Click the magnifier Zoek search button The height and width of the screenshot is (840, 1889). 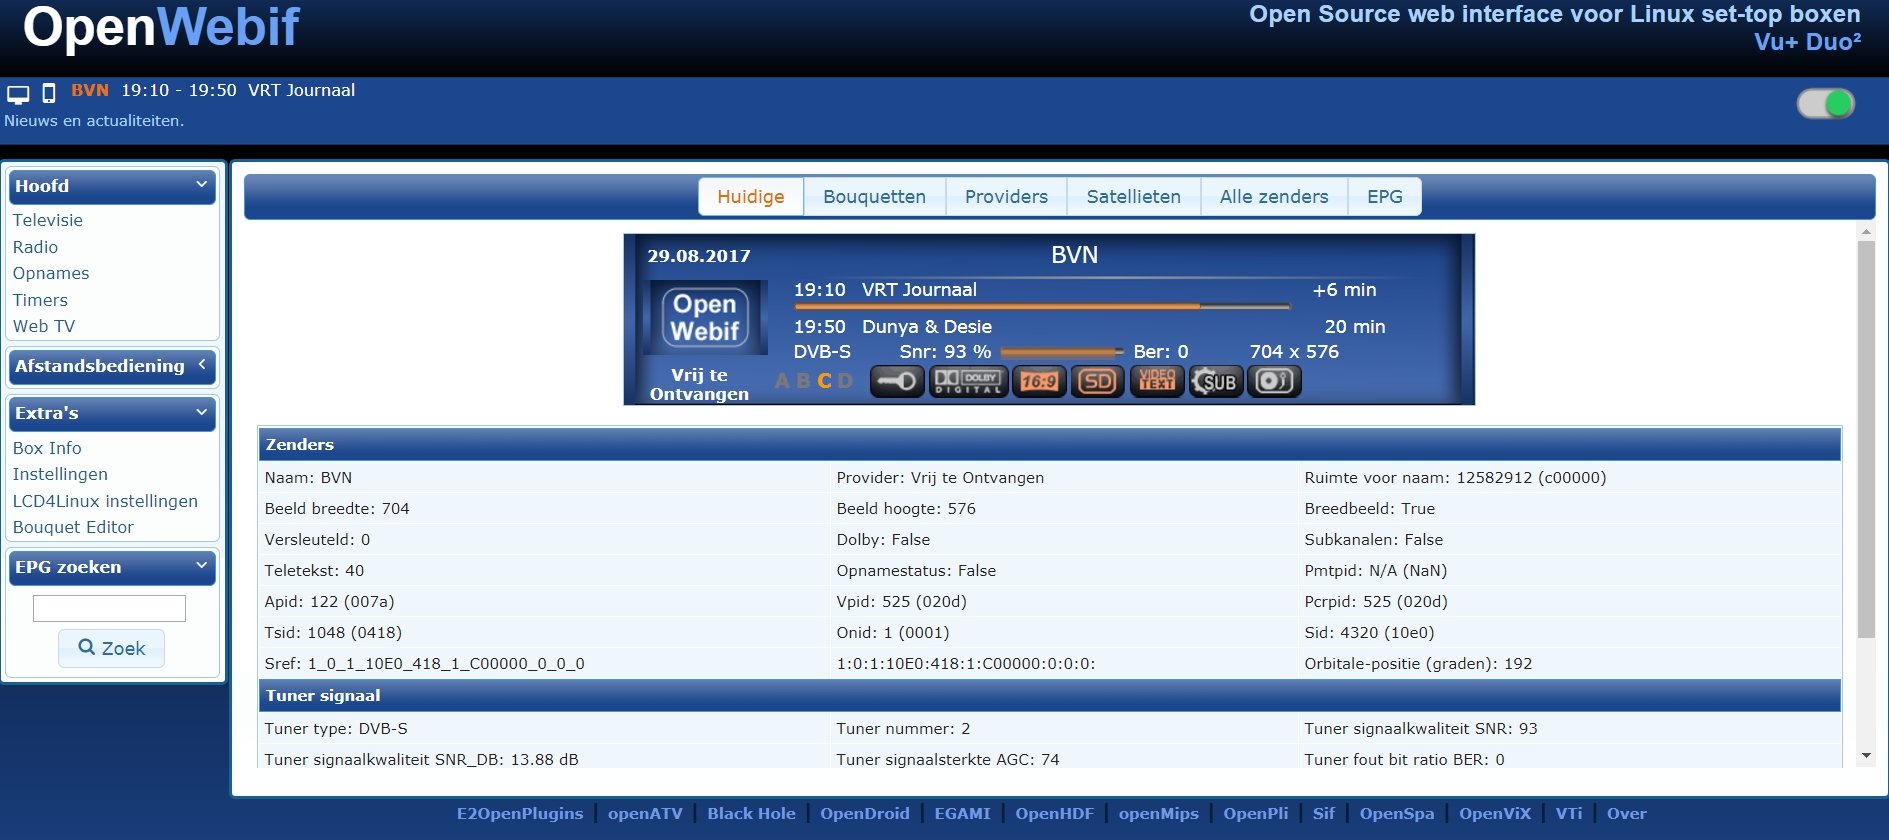pos(111,648)
